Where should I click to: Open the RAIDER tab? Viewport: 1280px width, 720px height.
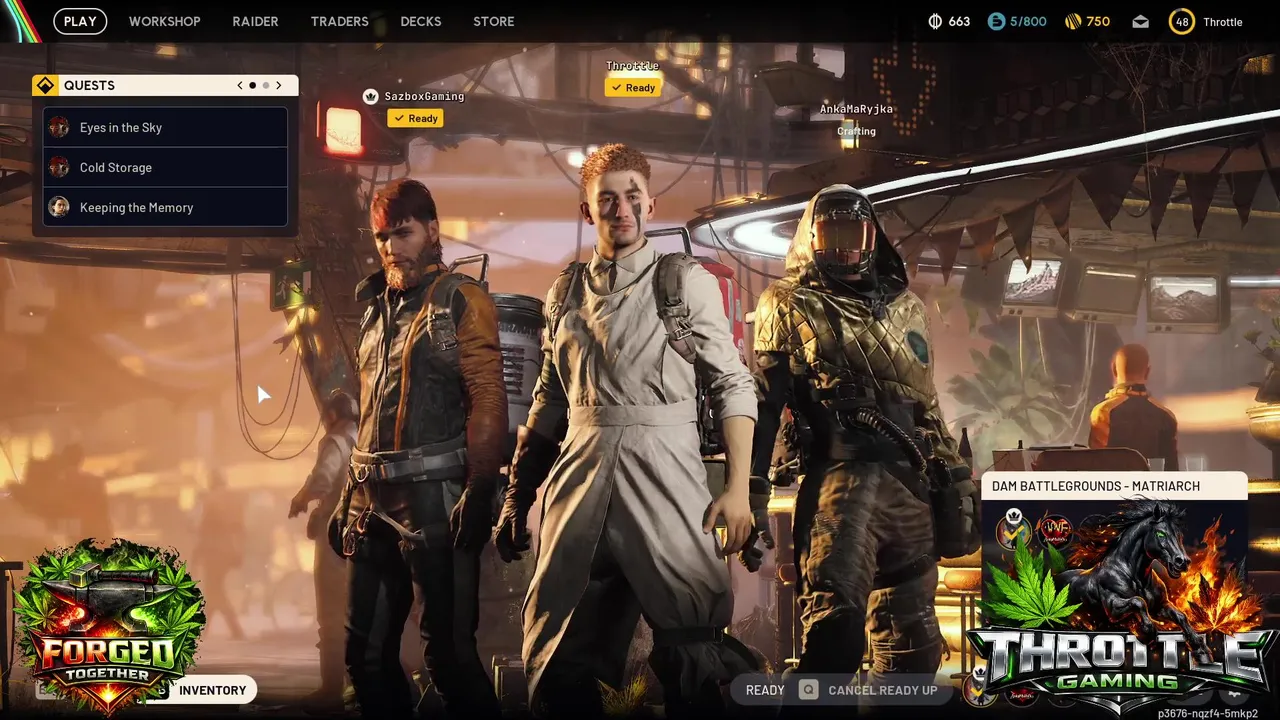tap(255, 21)
